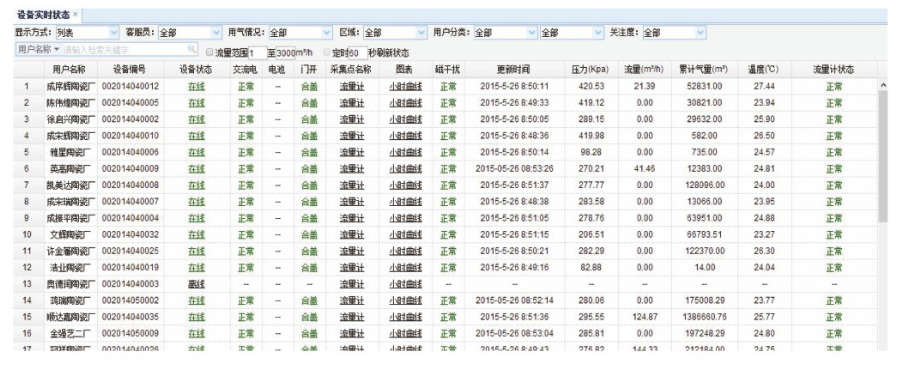
Task: Click 在线 link for device 002014040009
Action: tap(197, 169)
